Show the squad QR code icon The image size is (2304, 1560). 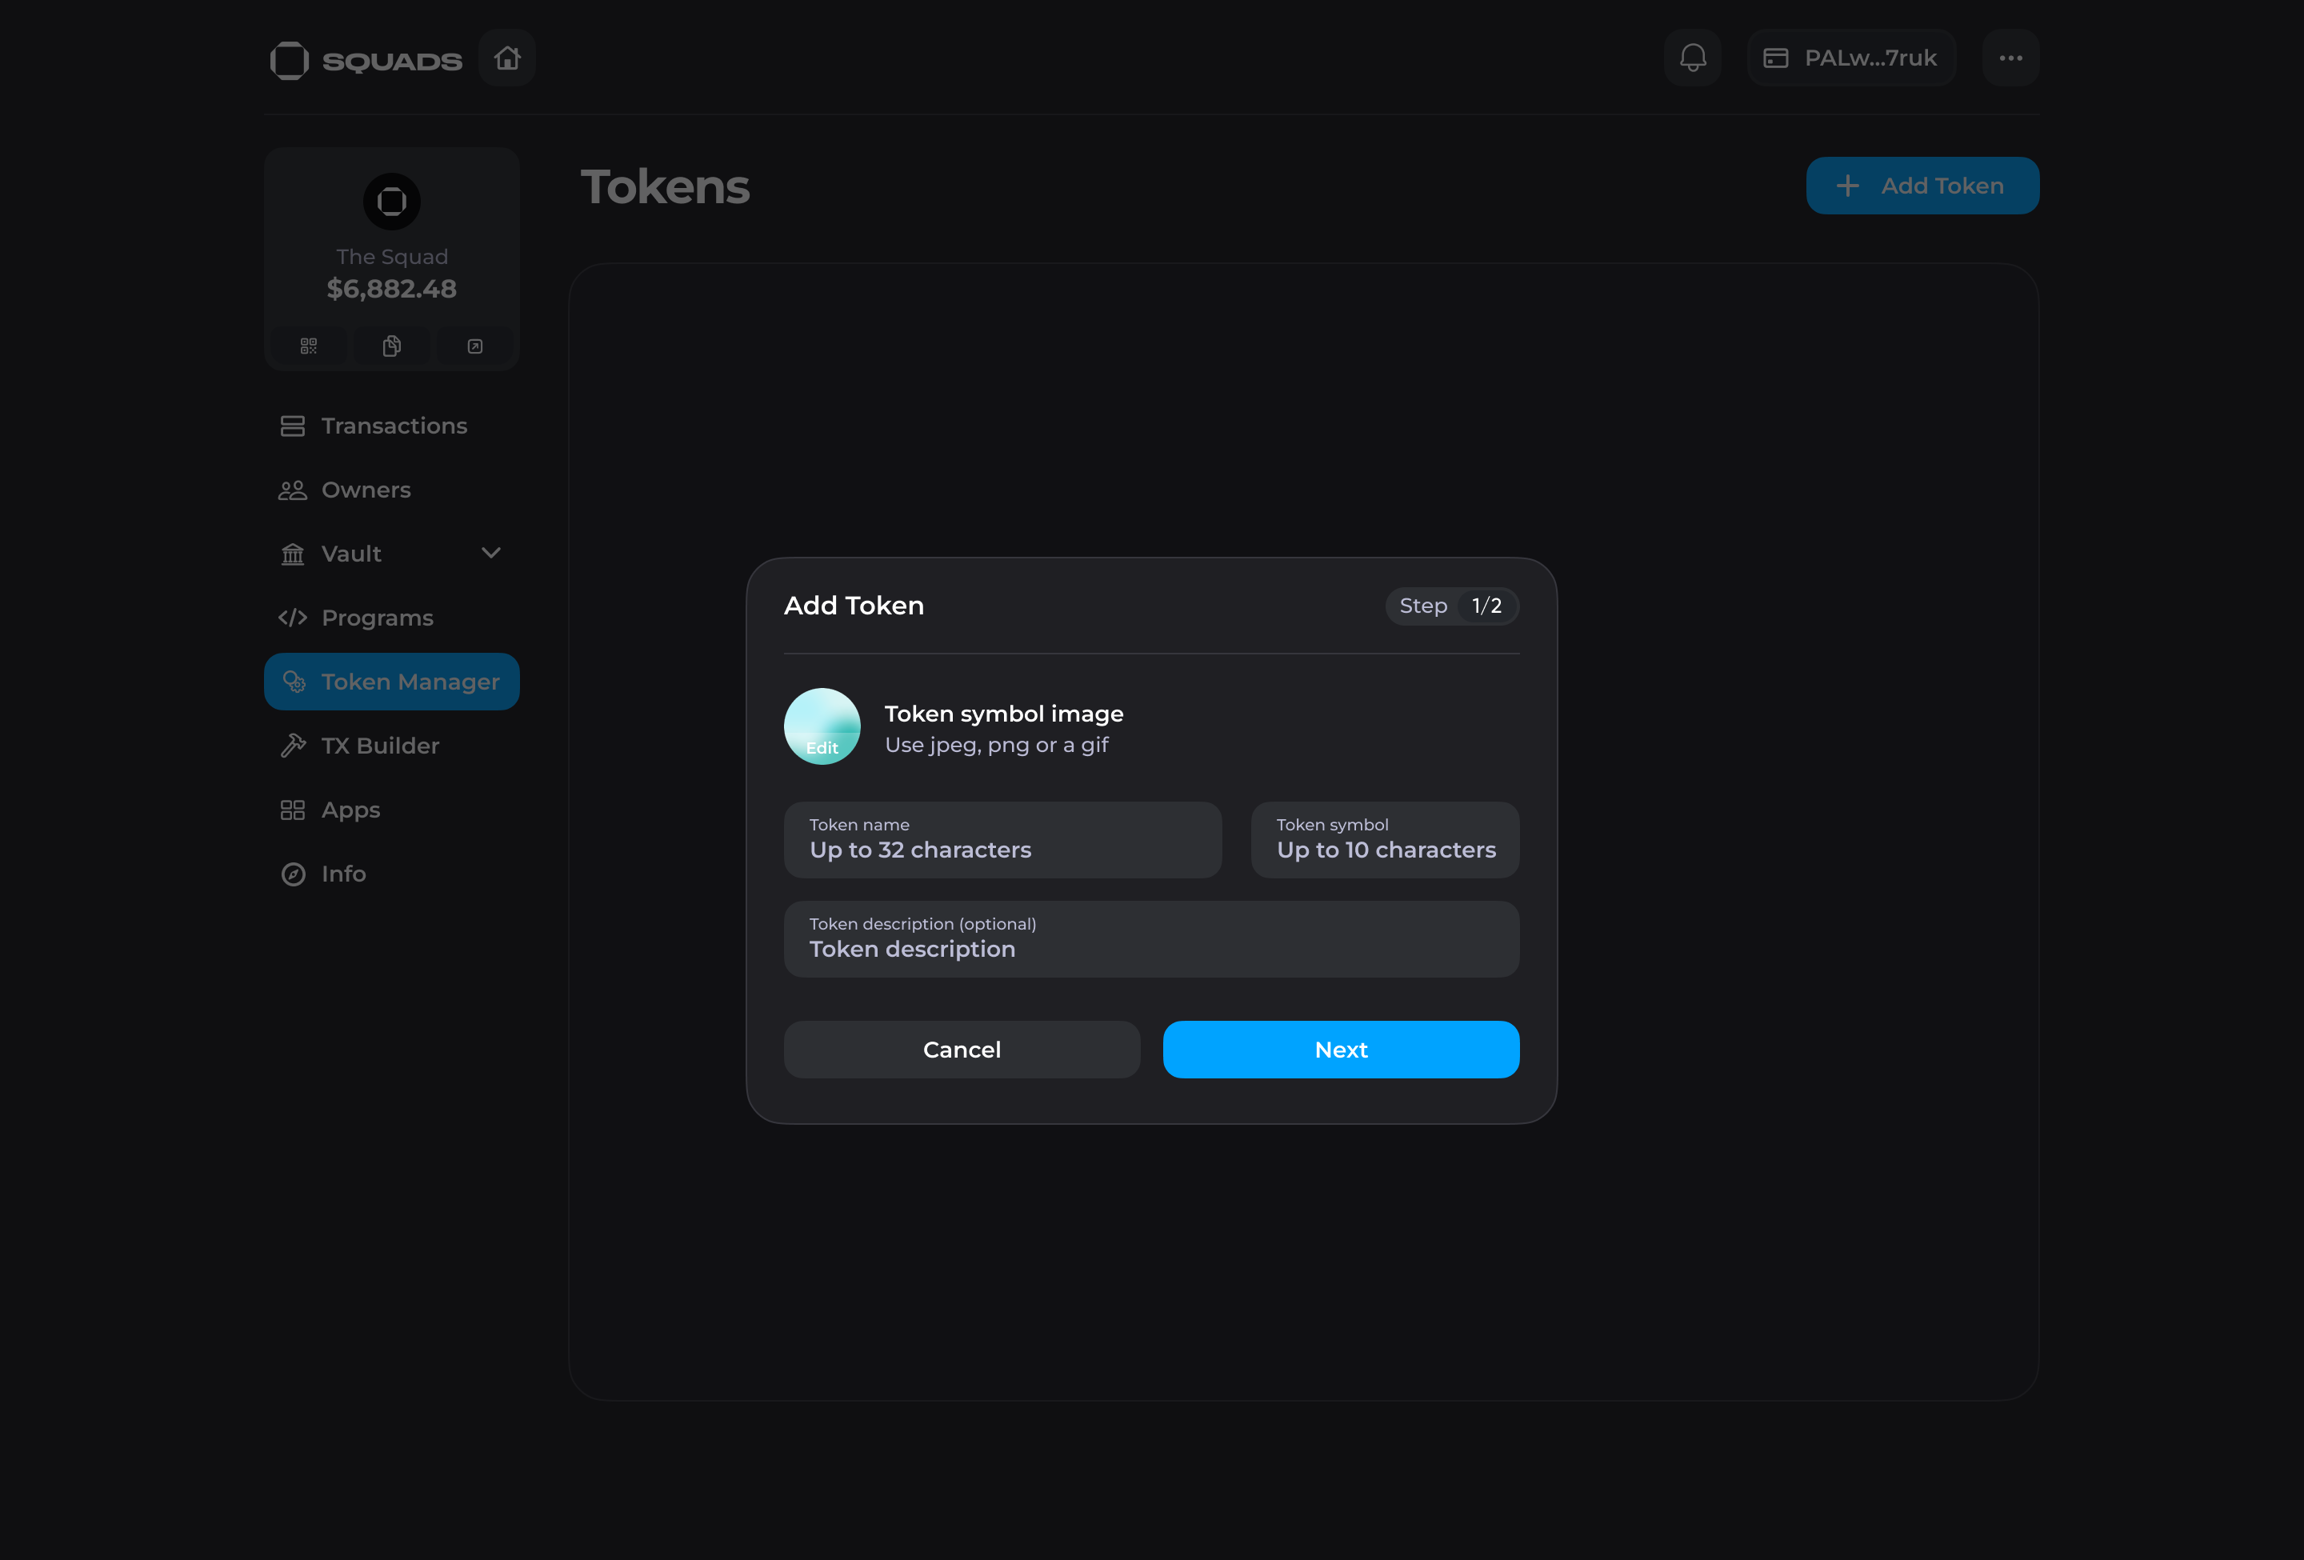coord(309,346)
